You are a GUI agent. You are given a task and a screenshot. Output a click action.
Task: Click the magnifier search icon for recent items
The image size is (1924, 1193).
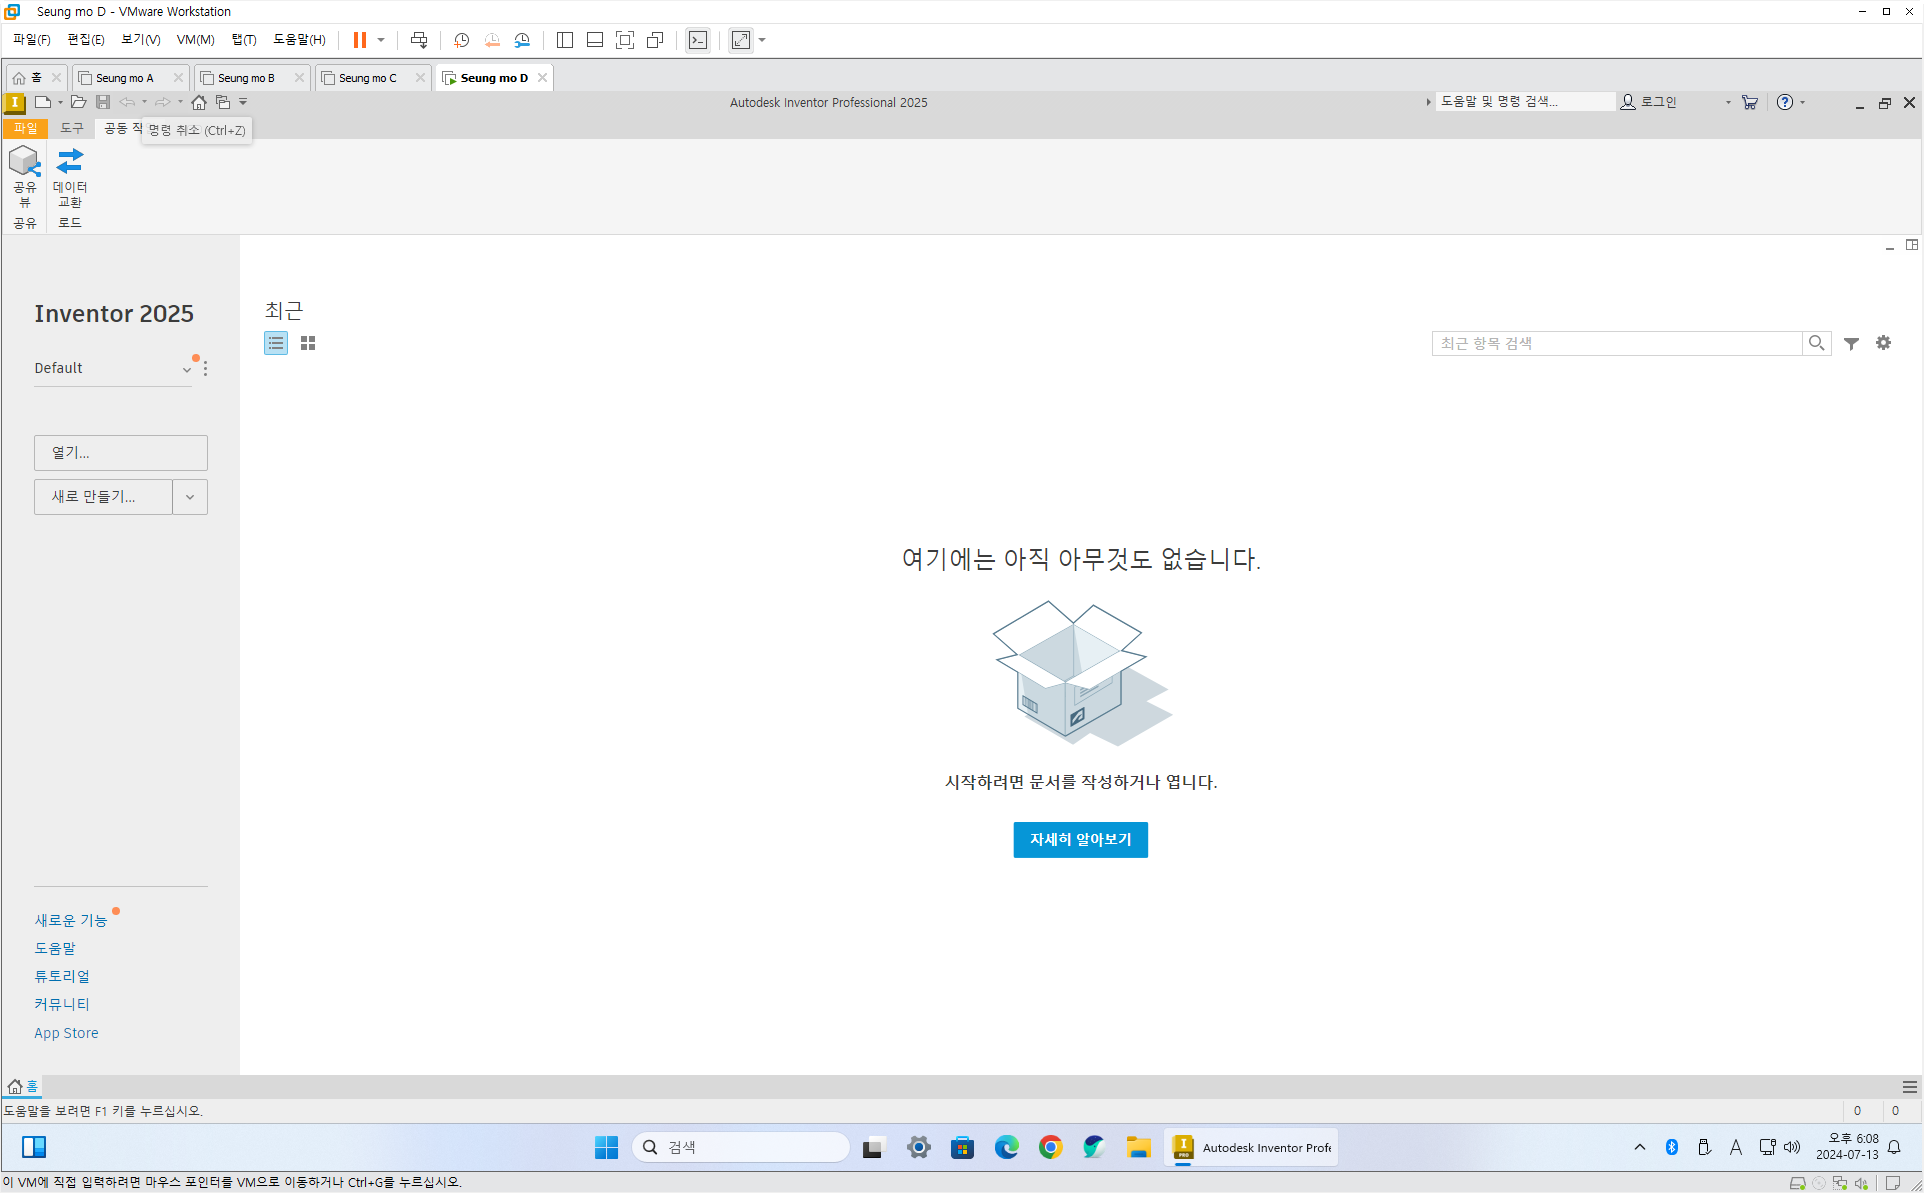click(1816, 343)
